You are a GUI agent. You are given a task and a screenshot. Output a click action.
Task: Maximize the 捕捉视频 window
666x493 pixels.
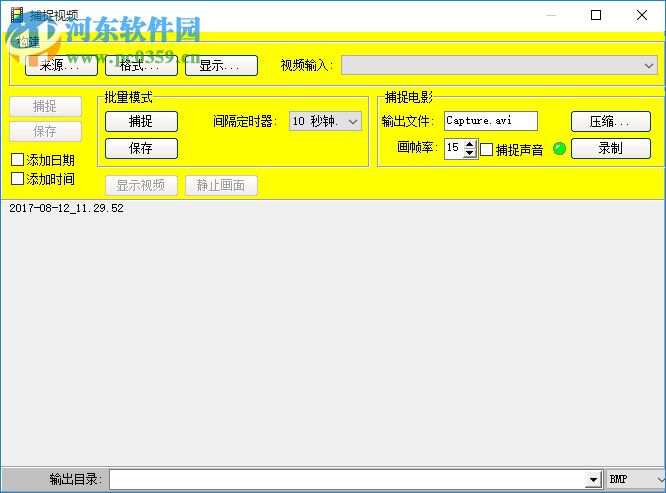596,15
